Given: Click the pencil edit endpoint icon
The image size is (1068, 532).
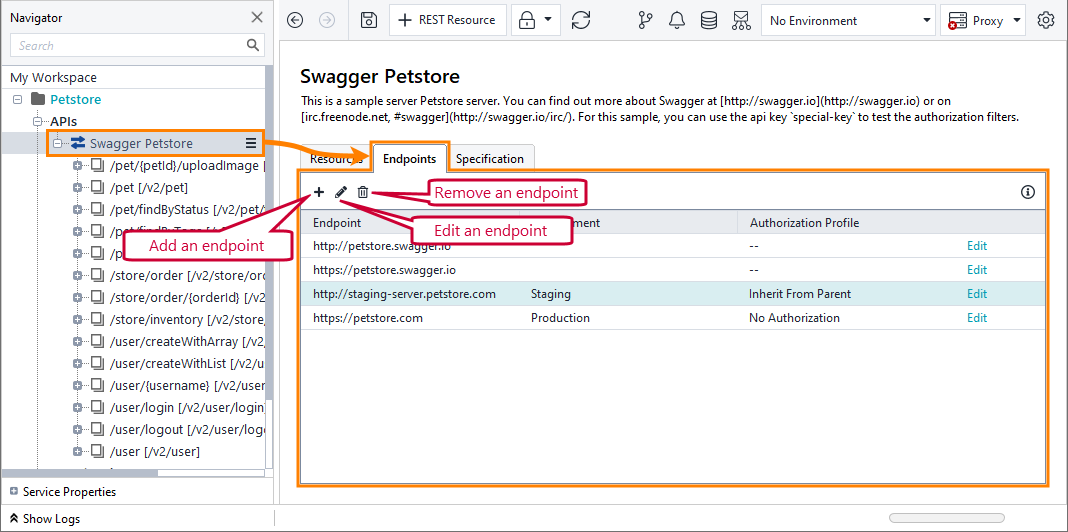Looking at the screenshot, I should pos(341,192).
